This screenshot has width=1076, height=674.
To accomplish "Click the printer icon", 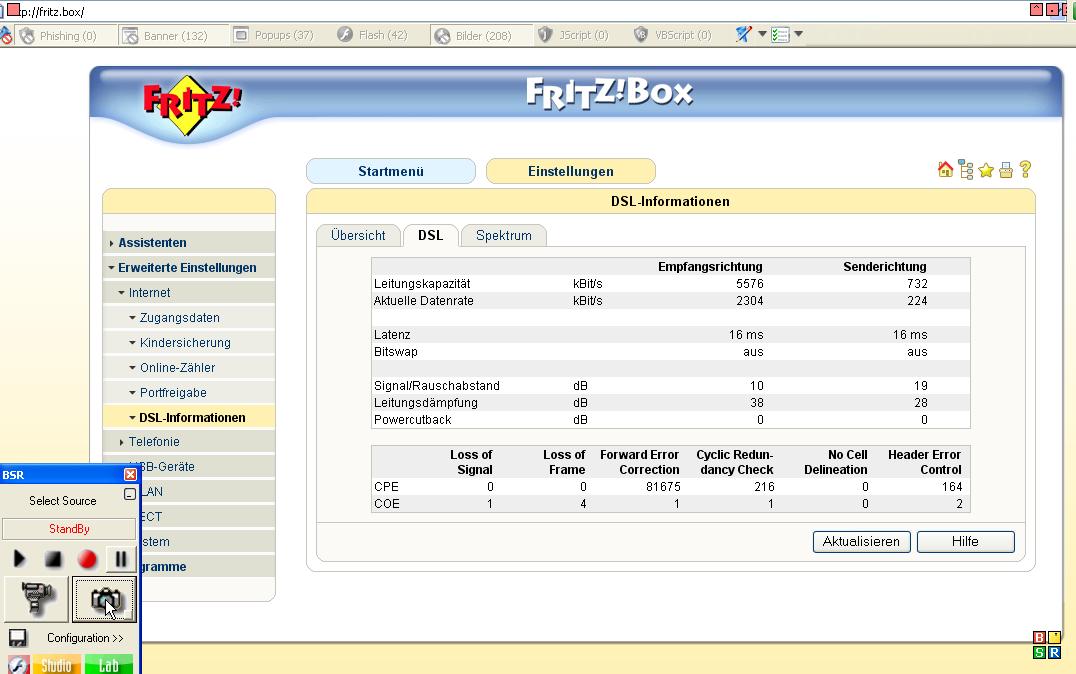I will point(1006,170).
